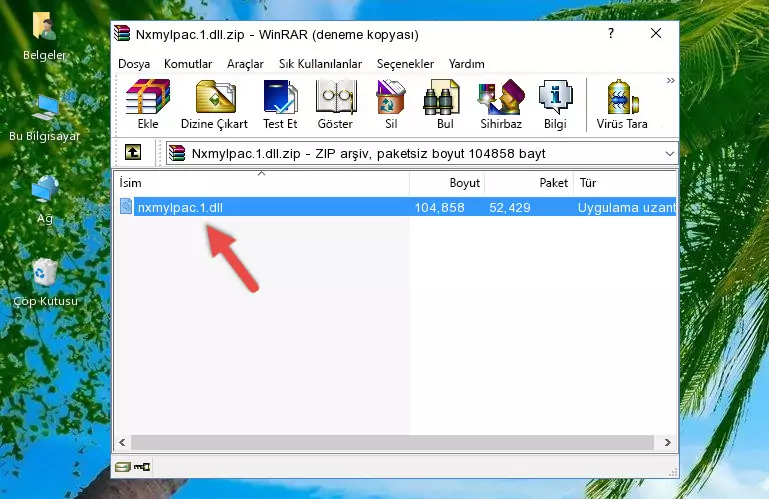Click the horizontal scrollbar right arrow
The height and width of the screenshot is (499, 769).
(x=667, y=443)
